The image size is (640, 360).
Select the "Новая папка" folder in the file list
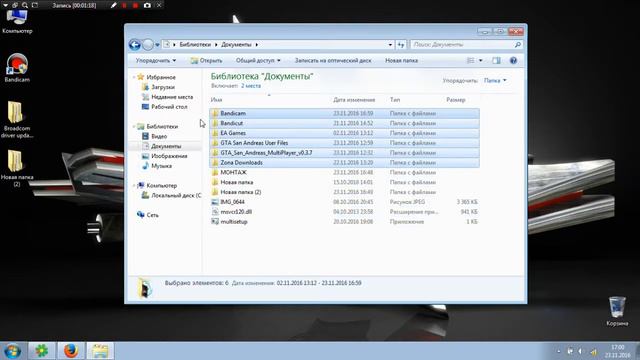(x=344, y=182)
